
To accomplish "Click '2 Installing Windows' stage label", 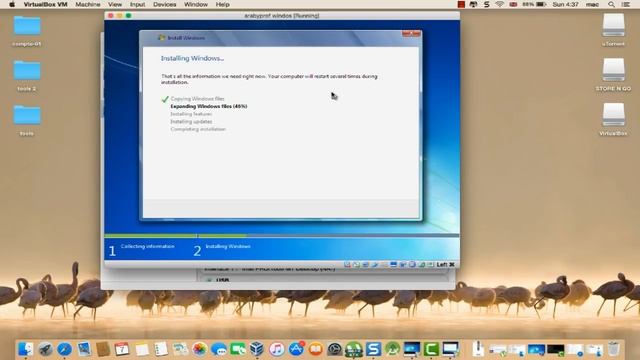I will click(x=222, y=249).
